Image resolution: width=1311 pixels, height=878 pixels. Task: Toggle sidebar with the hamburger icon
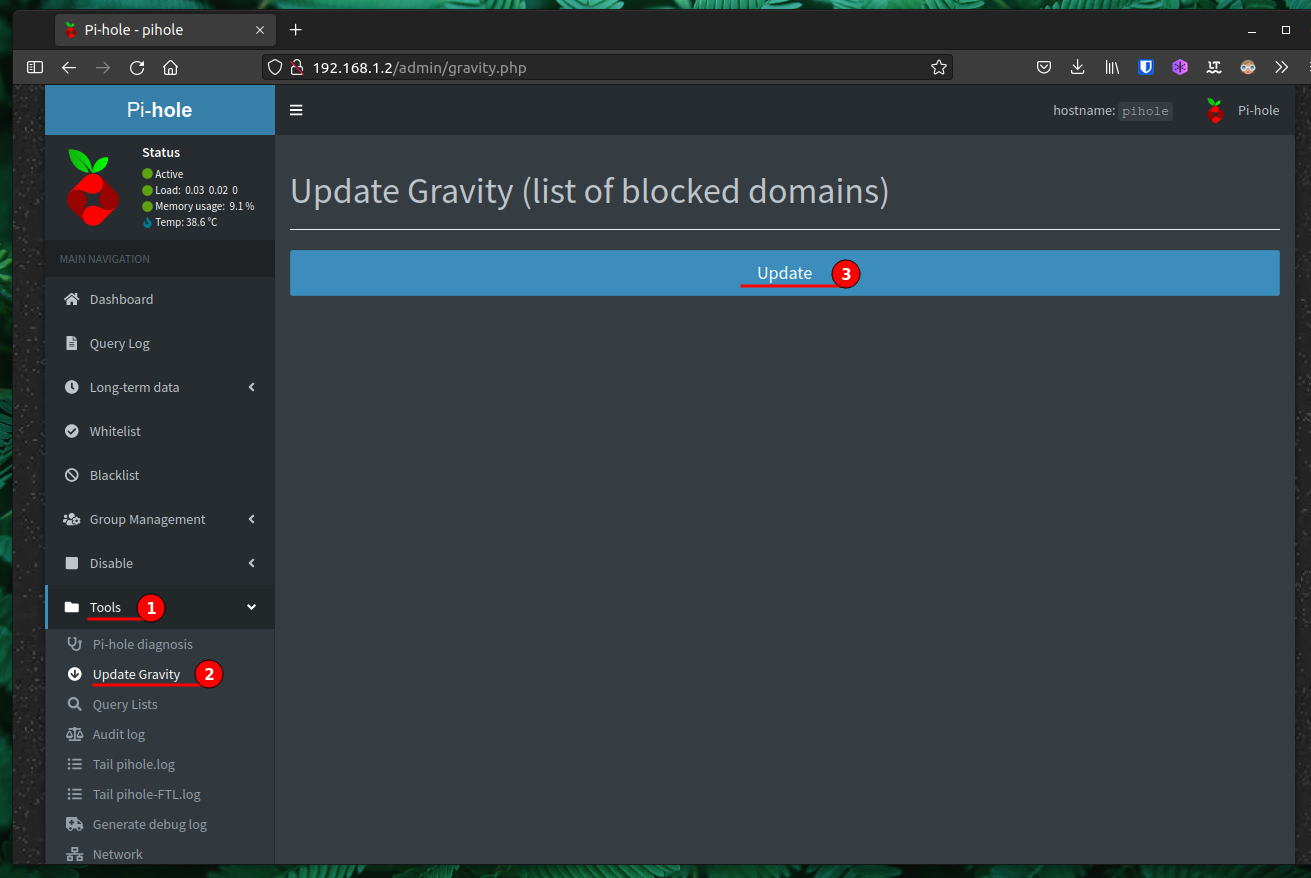[x=296, y=110]
